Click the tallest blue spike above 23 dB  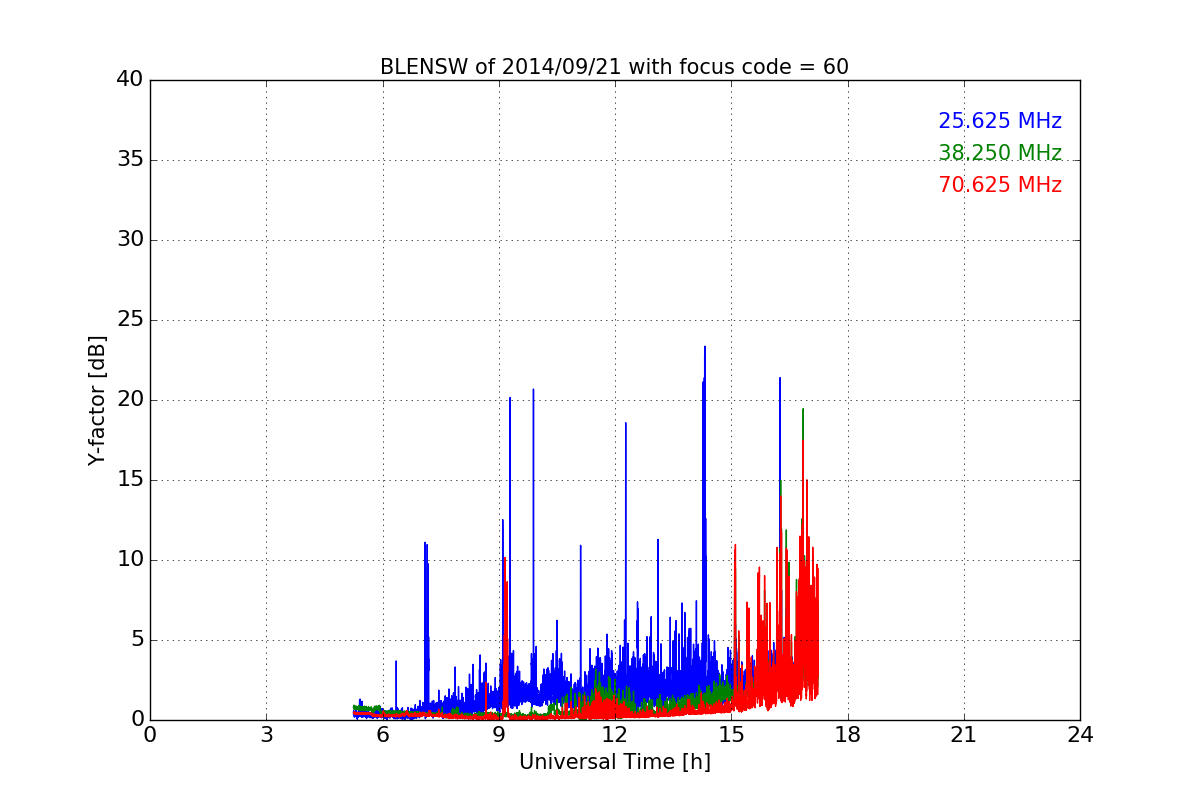pyautogui.click(x=705, y=348)
